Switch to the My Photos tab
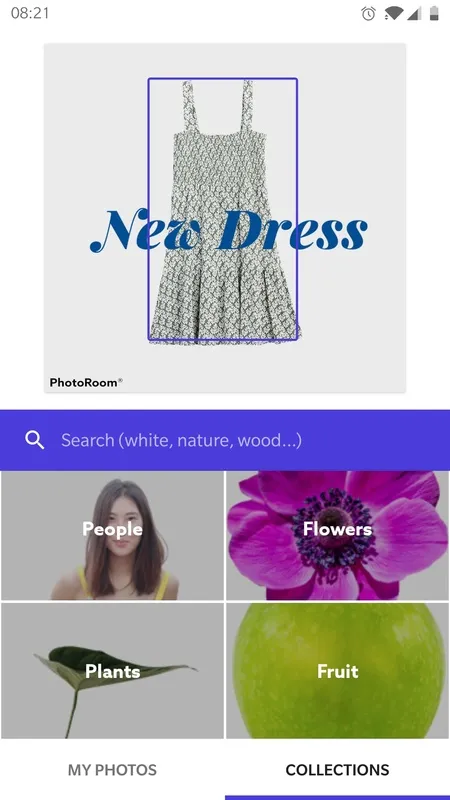This screenshot has height=800, width=450. pyautogui.click(x=112, y=769)
